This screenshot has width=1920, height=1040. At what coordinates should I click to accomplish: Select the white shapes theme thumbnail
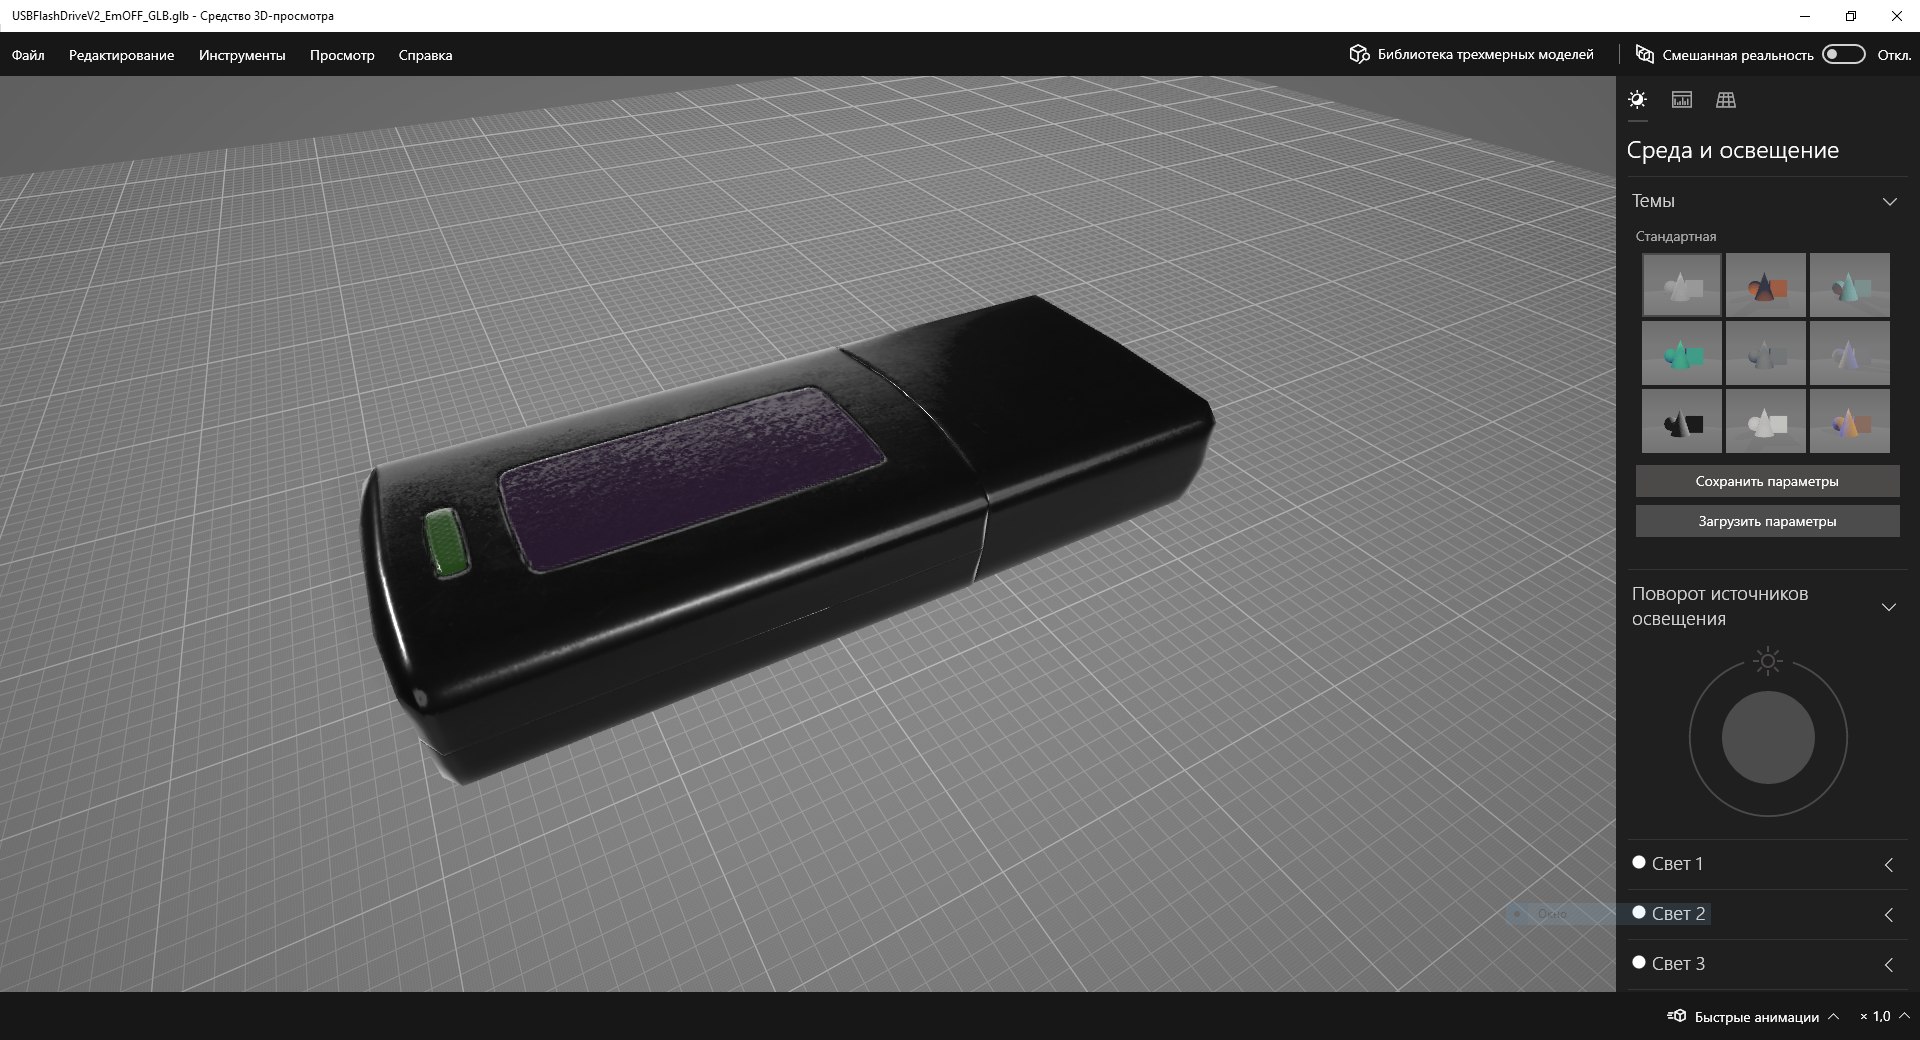click(x=1766, y=421)
